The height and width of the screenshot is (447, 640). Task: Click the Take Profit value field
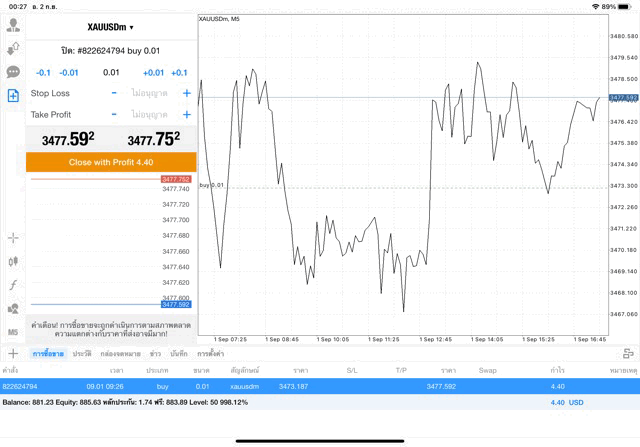point(150,115)
